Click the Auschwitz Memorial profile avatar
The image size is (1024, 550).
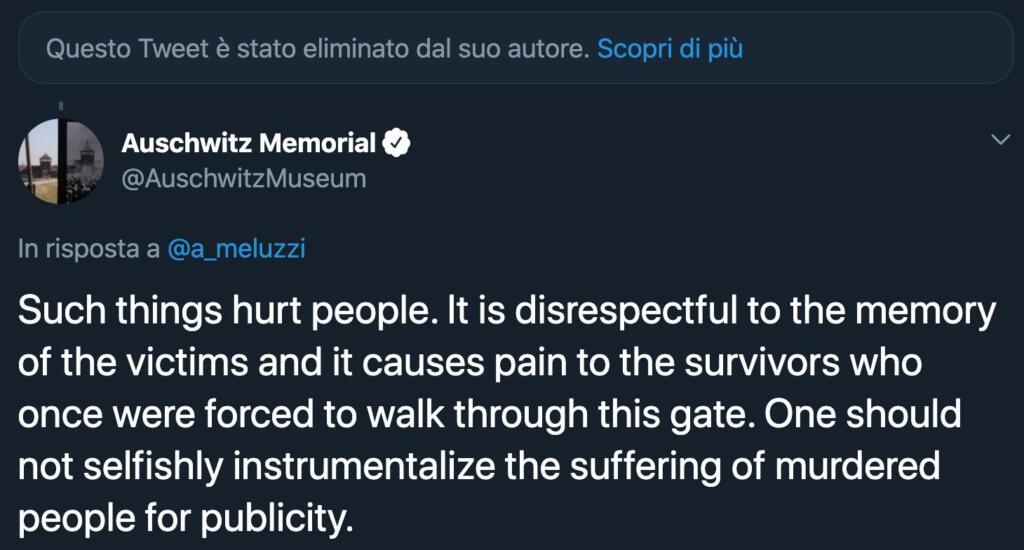(x=60, y=161)
